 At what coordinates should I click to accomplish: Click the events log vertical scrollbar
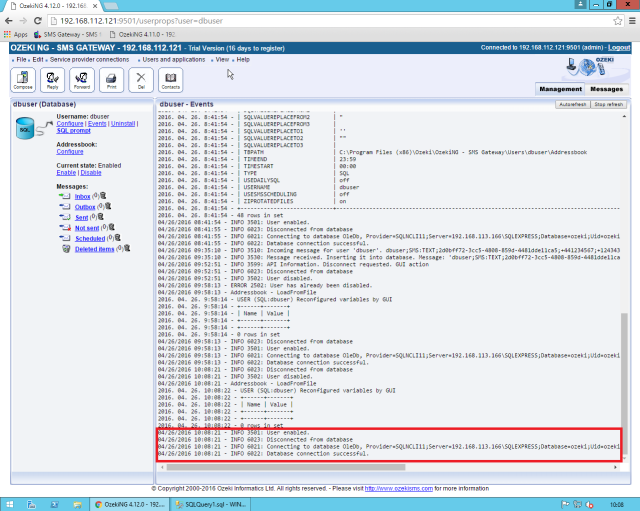click(x=624, y=384)
